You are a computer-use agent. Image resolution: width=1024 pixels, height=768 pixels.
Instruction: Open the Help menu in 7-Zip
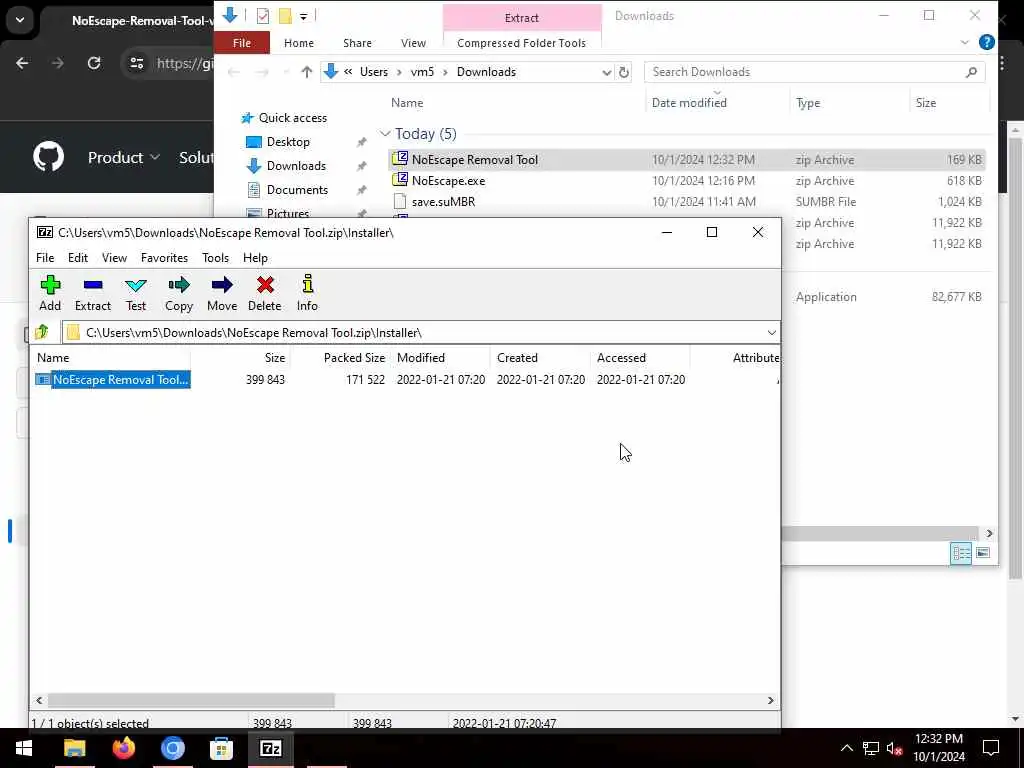[255, 258]
